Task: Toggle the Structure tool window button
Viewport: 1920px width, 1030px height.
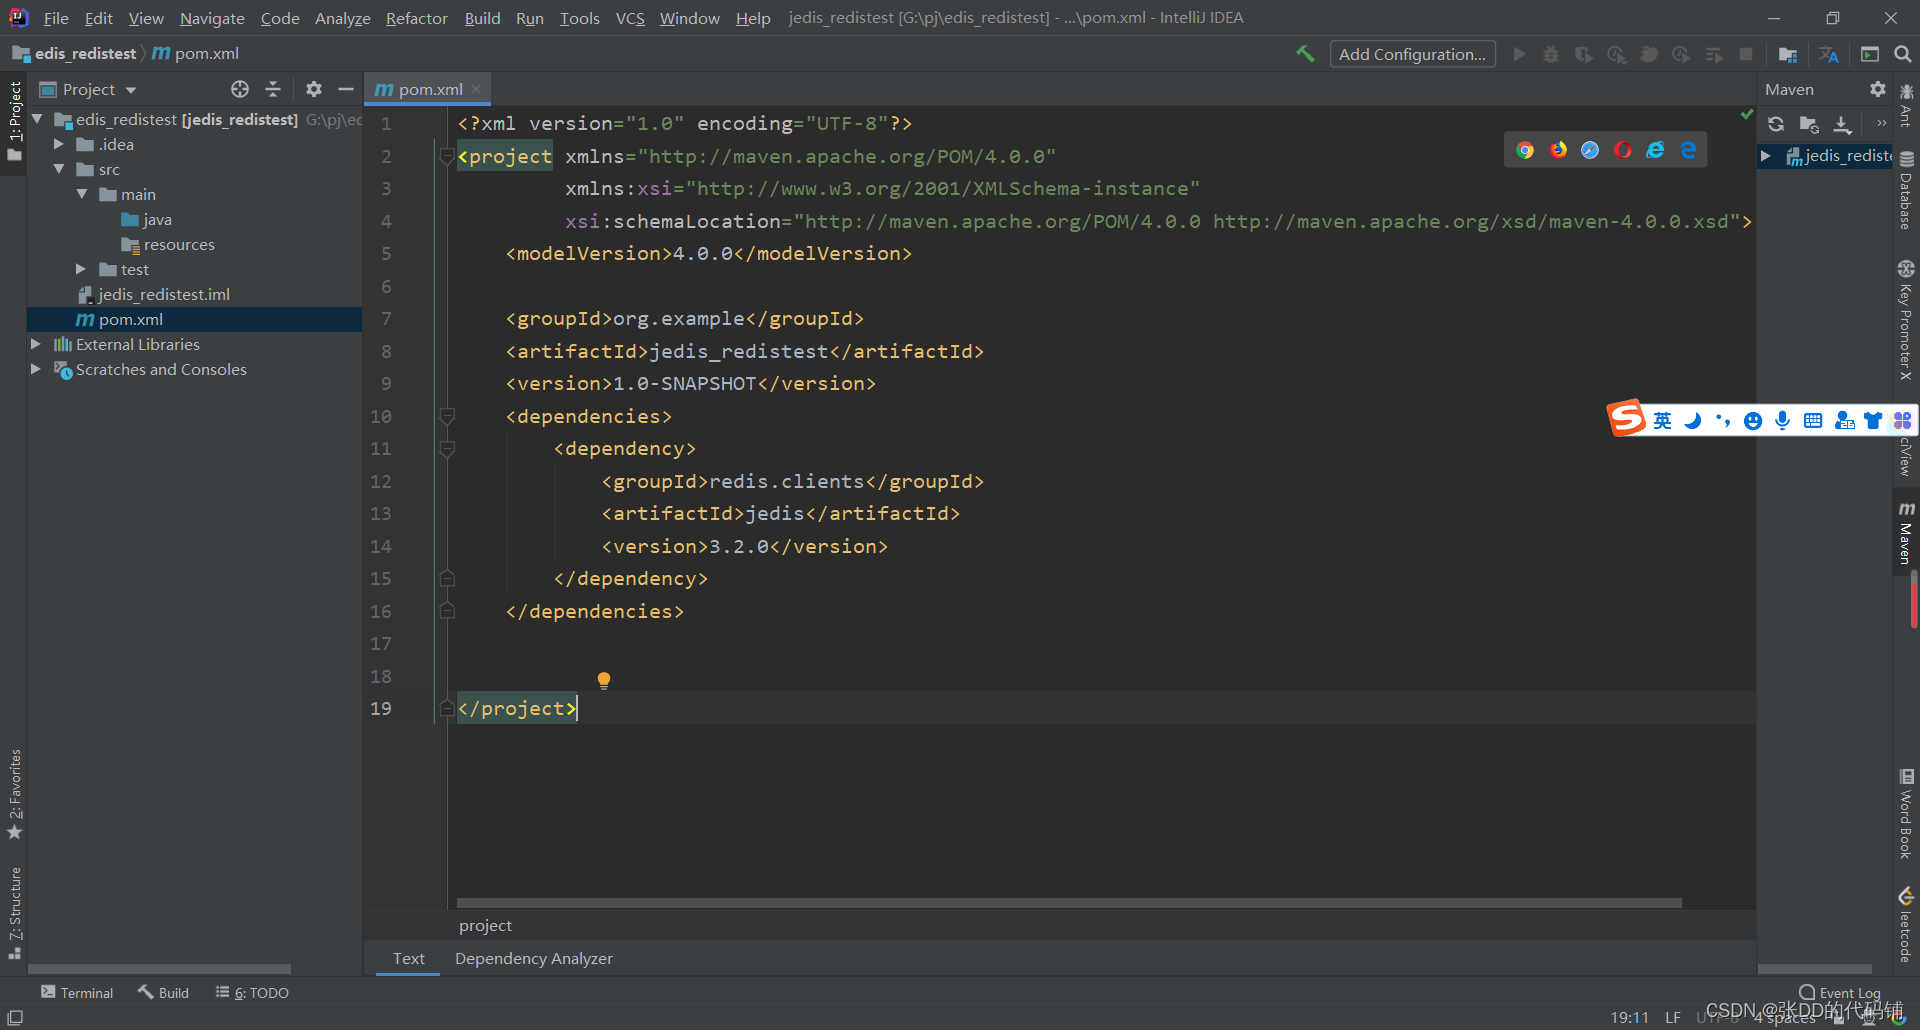Action: tap(14, 912)
